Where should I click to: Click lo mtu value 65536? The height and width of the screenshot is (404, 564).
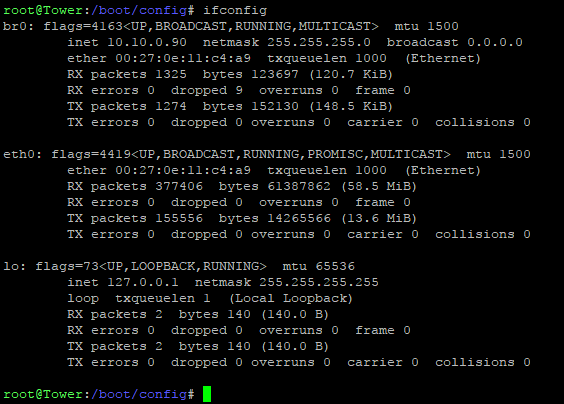(335, 267)
